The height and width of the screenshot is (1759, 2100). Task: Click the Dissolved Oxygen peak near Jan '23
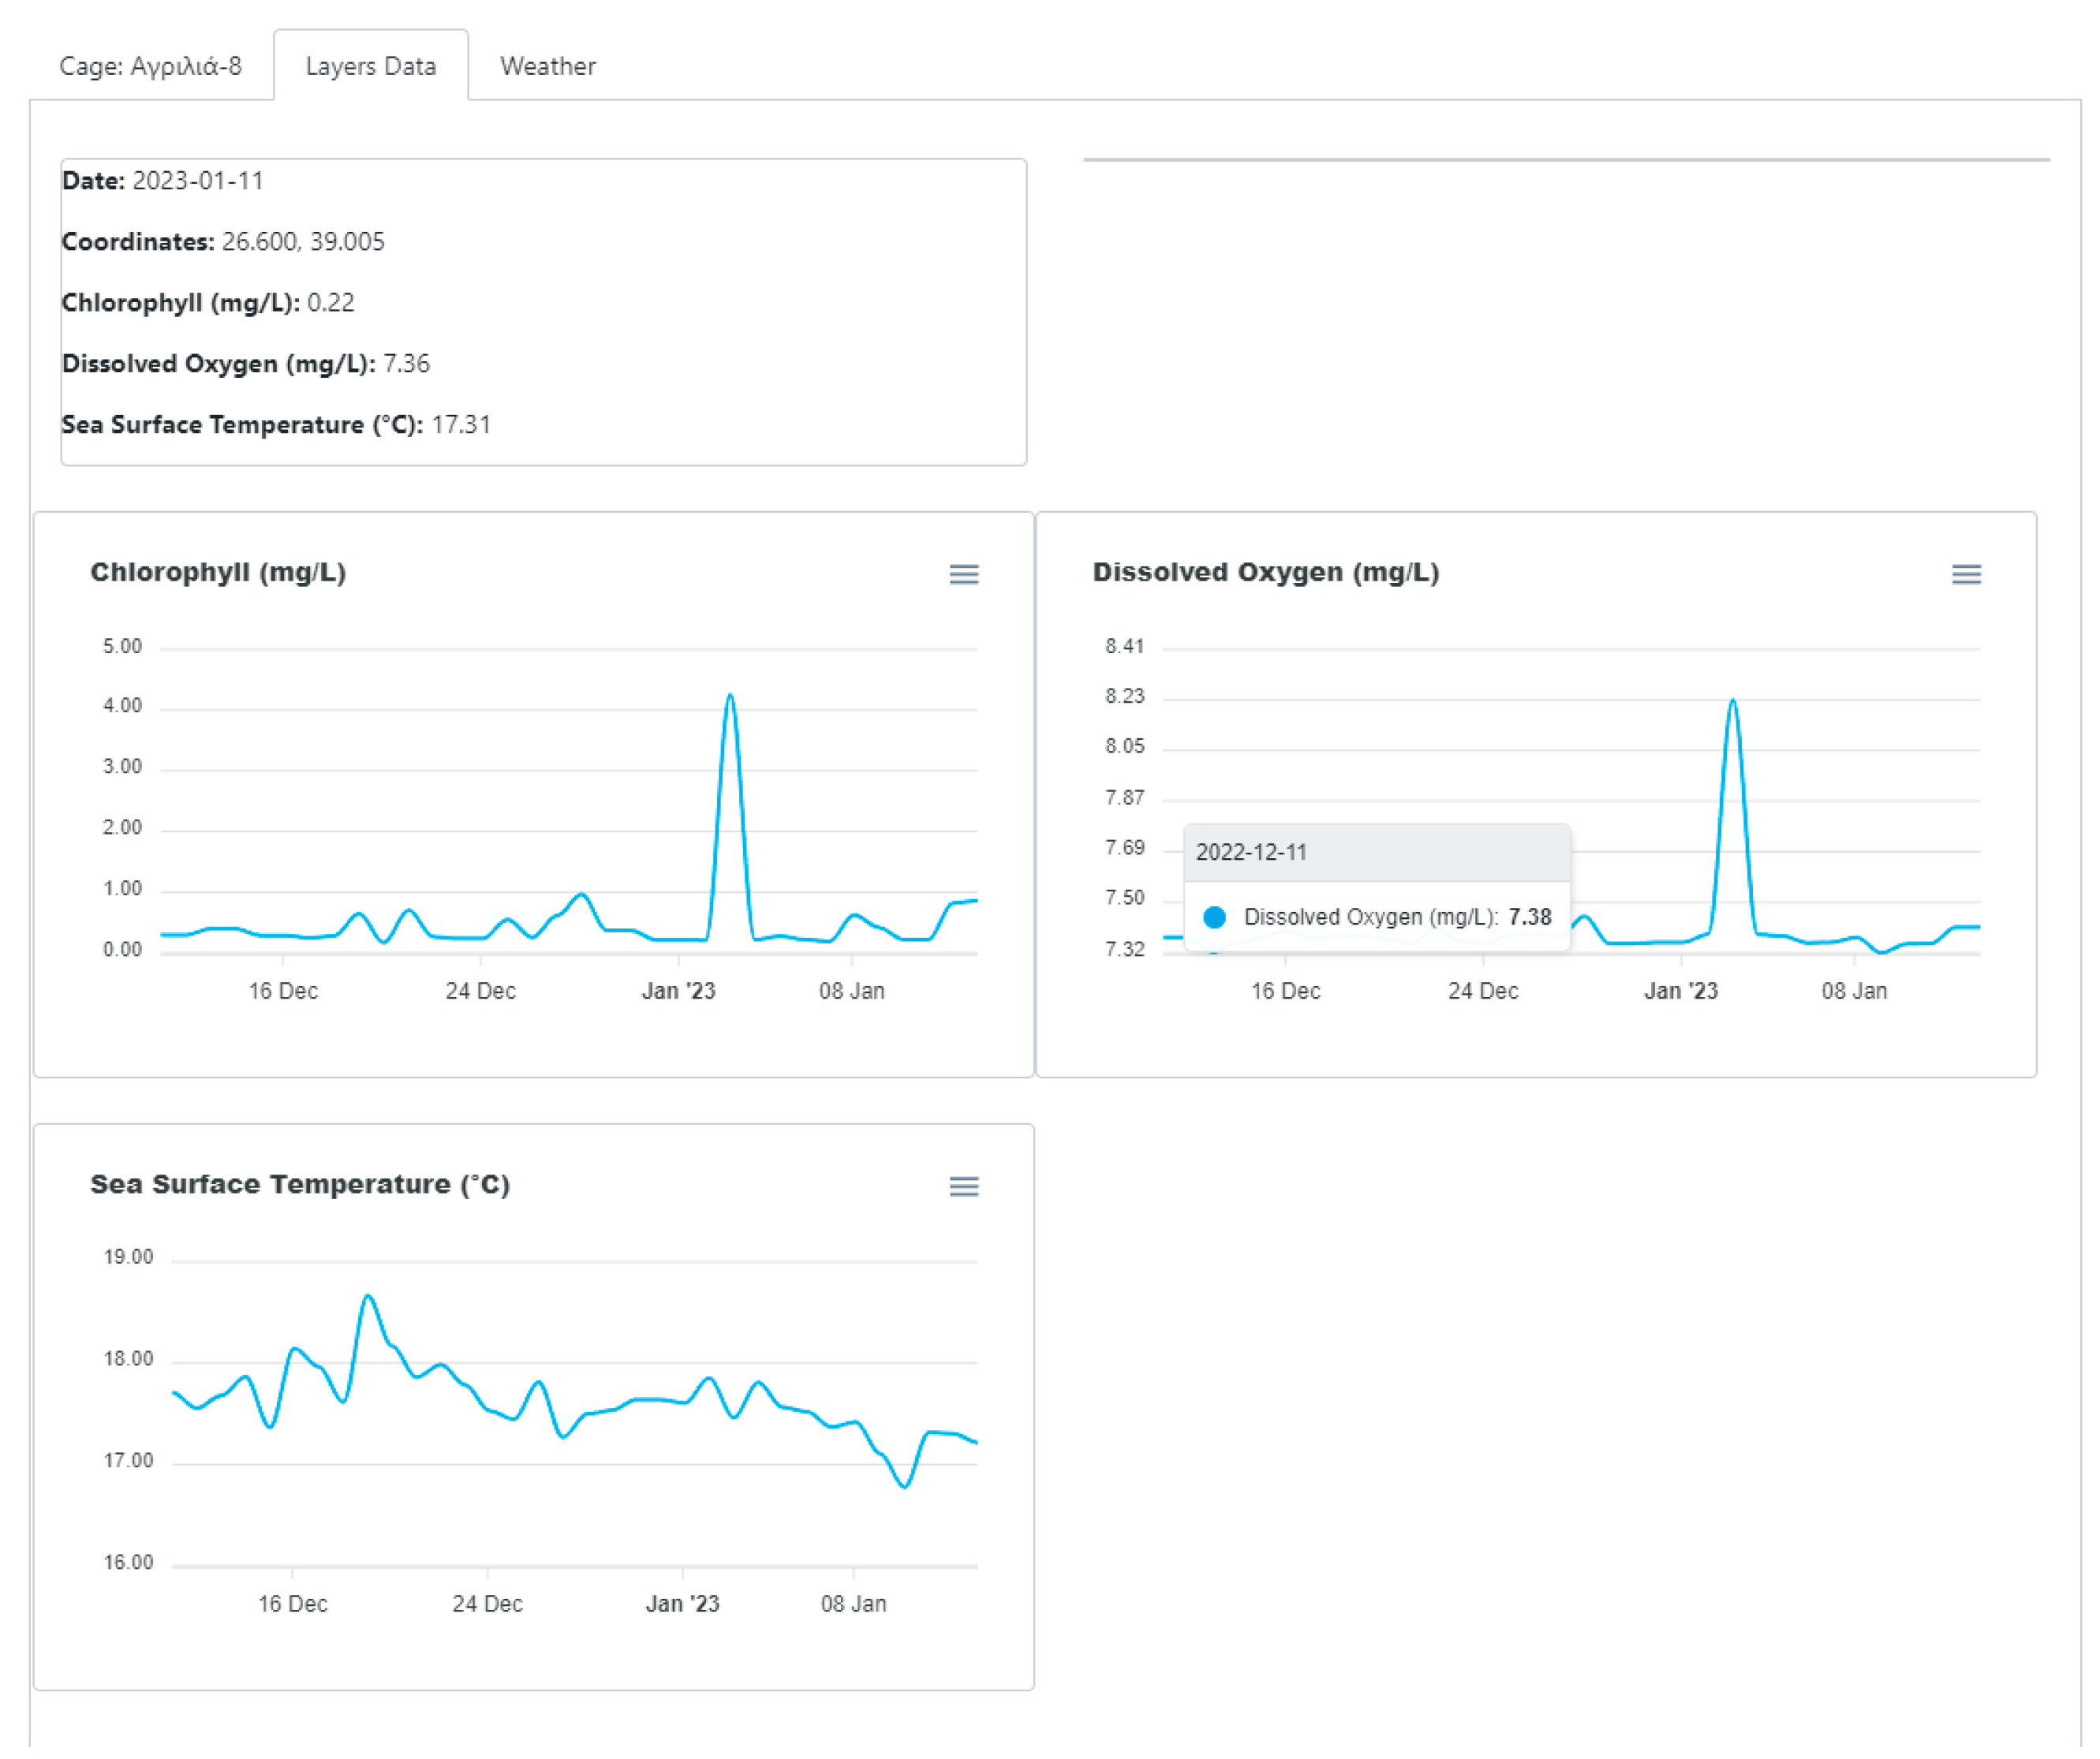(1732, 700)
